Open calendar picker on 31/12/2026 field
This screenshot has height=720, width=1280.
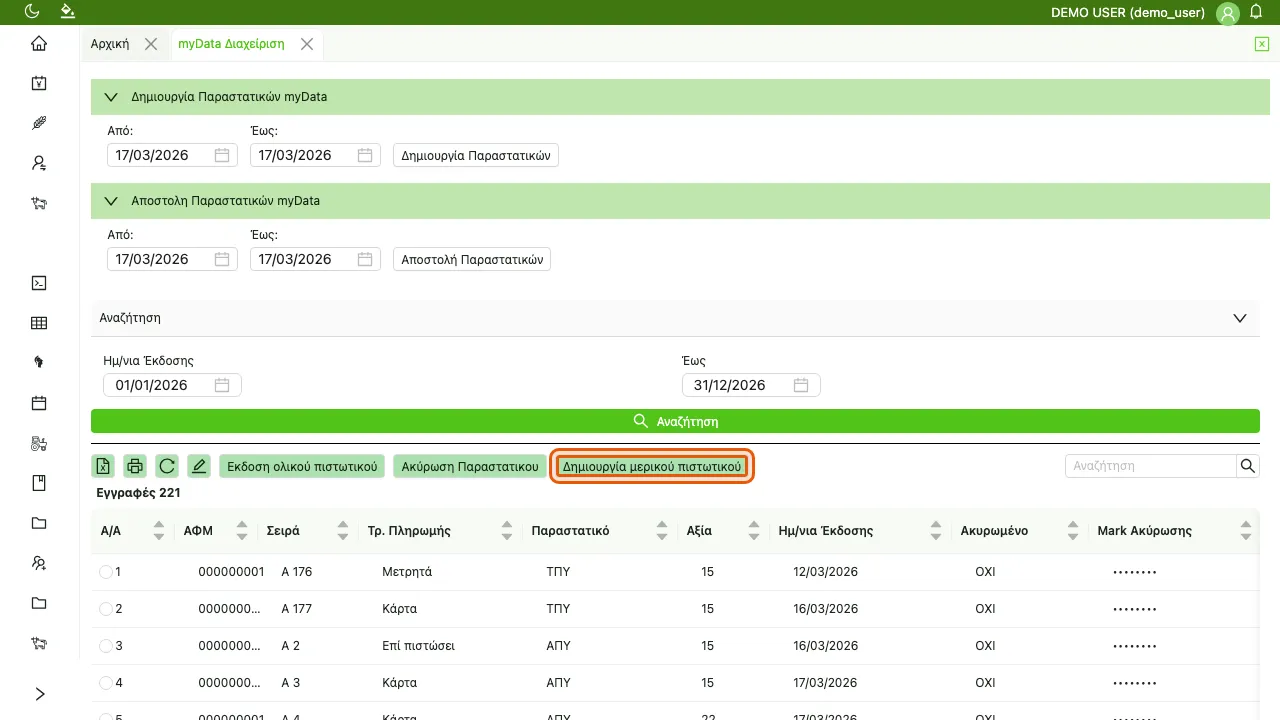pos(801,385)
